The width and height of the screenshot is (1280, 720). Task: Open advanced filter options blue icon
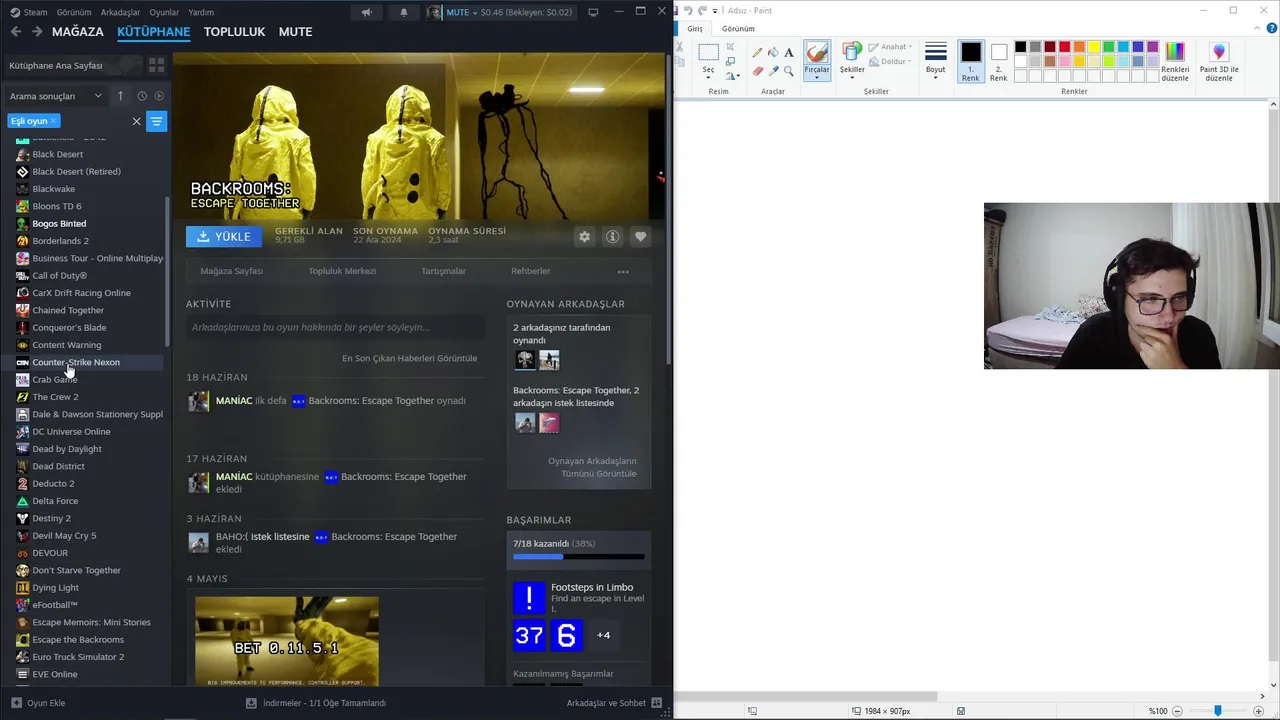[x=157, y=121]
